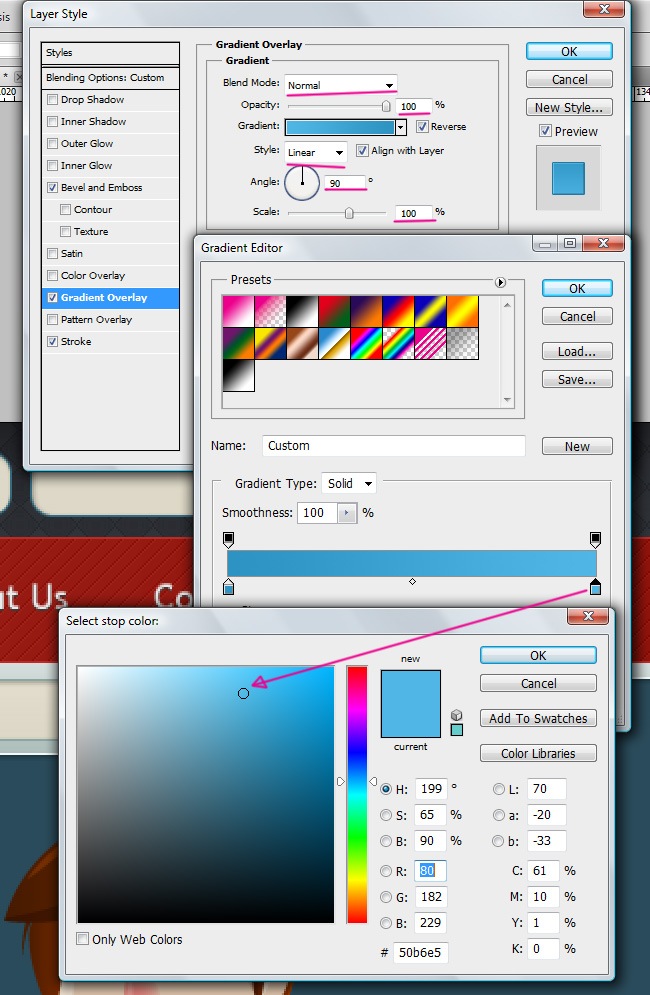Select the left blue color stop
650x995 pixels.
coord(229,587)
